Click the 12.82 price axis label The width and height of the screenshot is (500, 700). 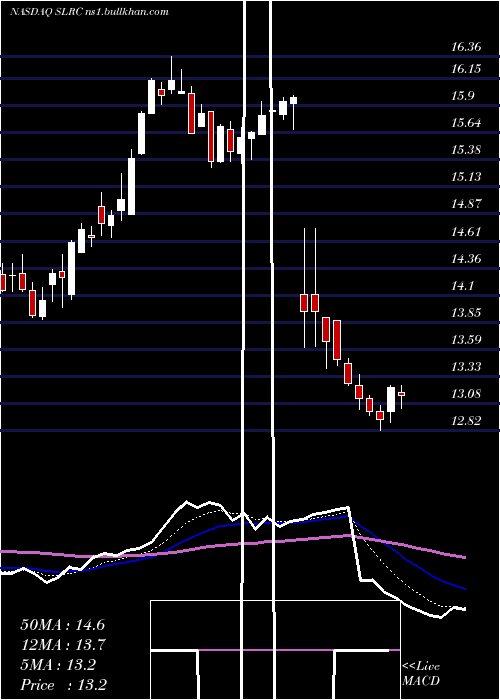[466, 421]
